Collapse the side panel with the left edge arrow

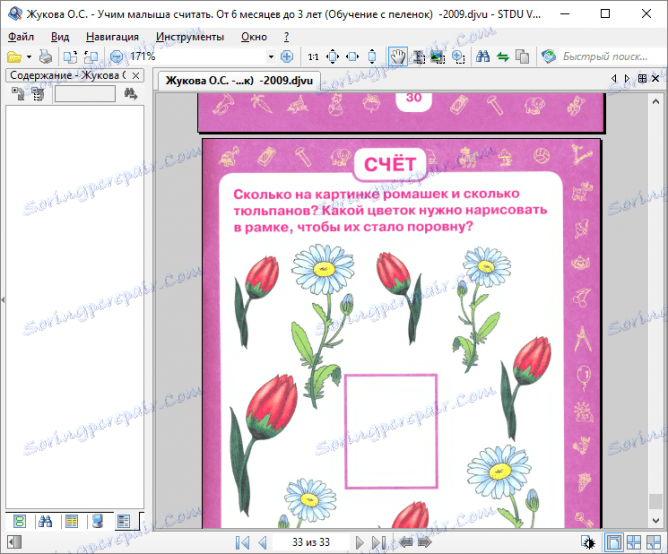click(3, 300)
